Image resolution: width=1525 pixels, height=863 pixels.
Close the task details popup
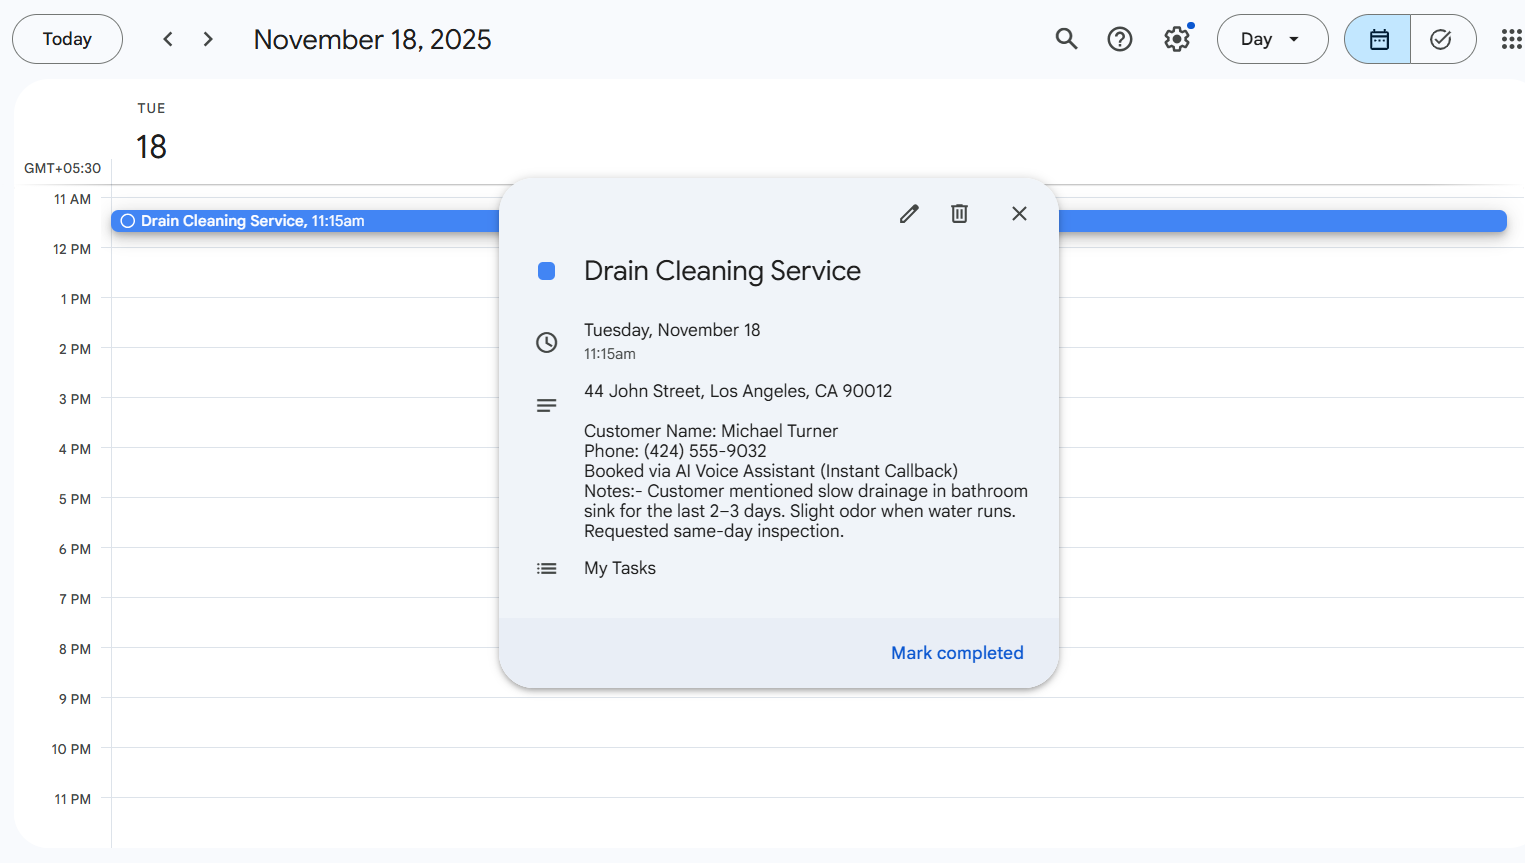click(x=1019, y=214)
